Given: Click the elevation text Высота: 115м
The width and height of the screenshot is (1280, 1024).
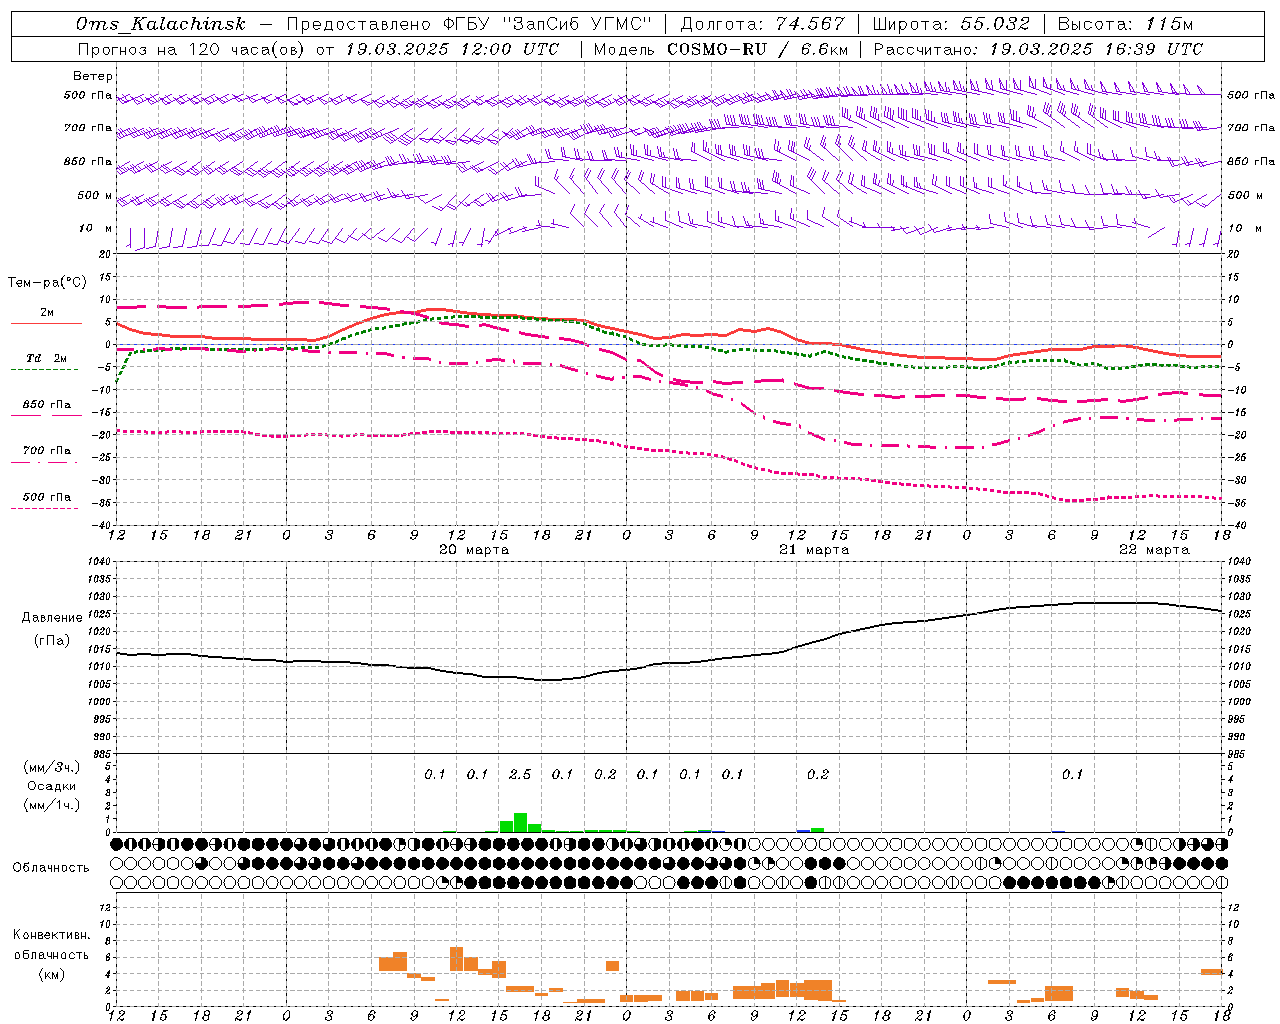Looking at the screenshot, I should pyautogui.click(x=1125, y=24).
